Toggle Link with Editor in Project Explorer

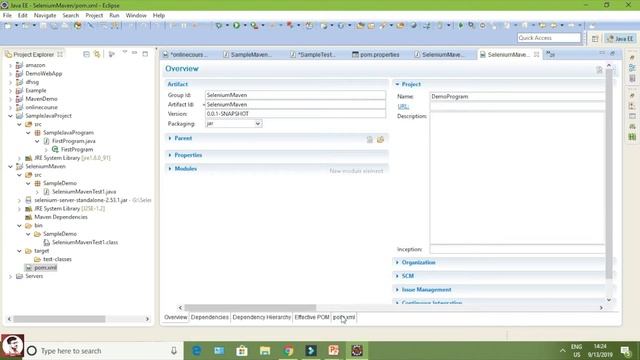[97, 54]
